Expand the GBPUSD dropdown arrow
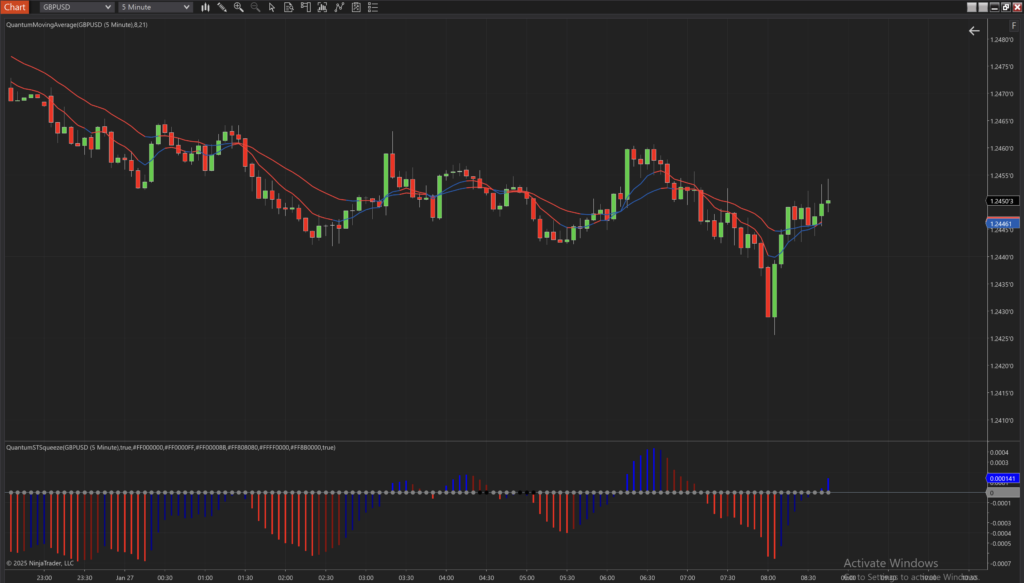 [109, 7]
